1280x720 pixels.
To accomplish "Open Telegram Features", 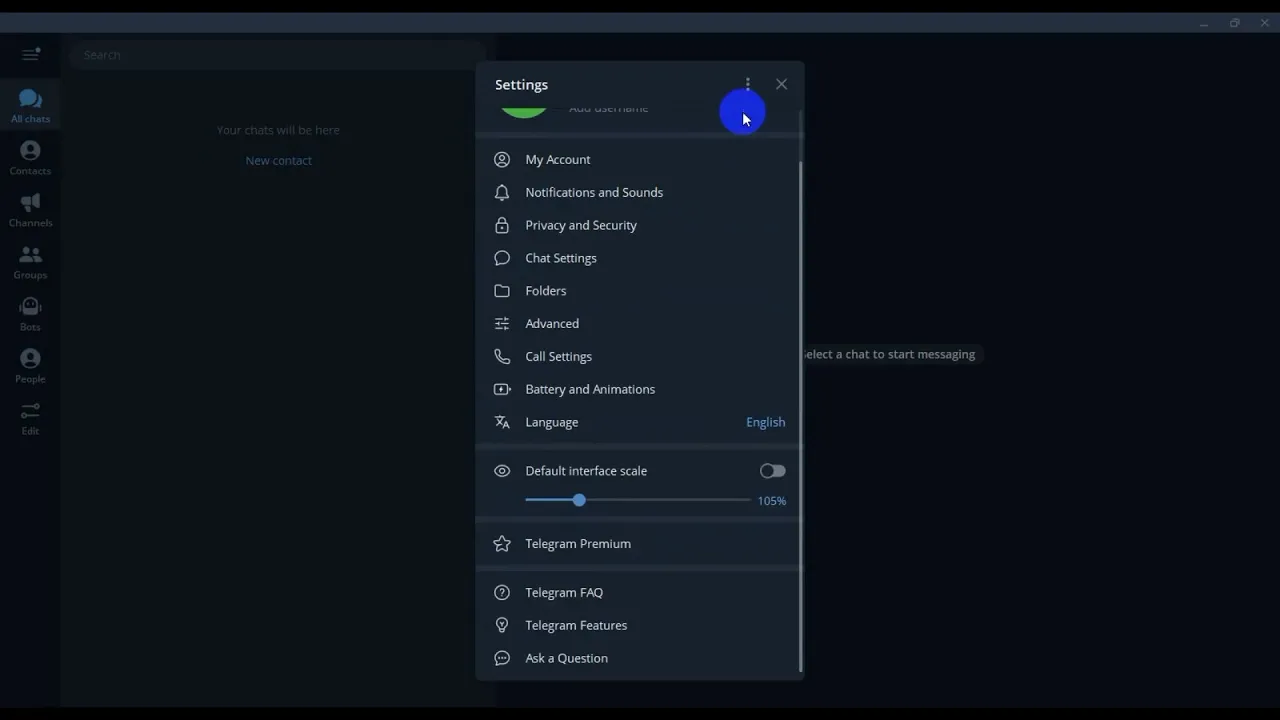I will 638,625.
